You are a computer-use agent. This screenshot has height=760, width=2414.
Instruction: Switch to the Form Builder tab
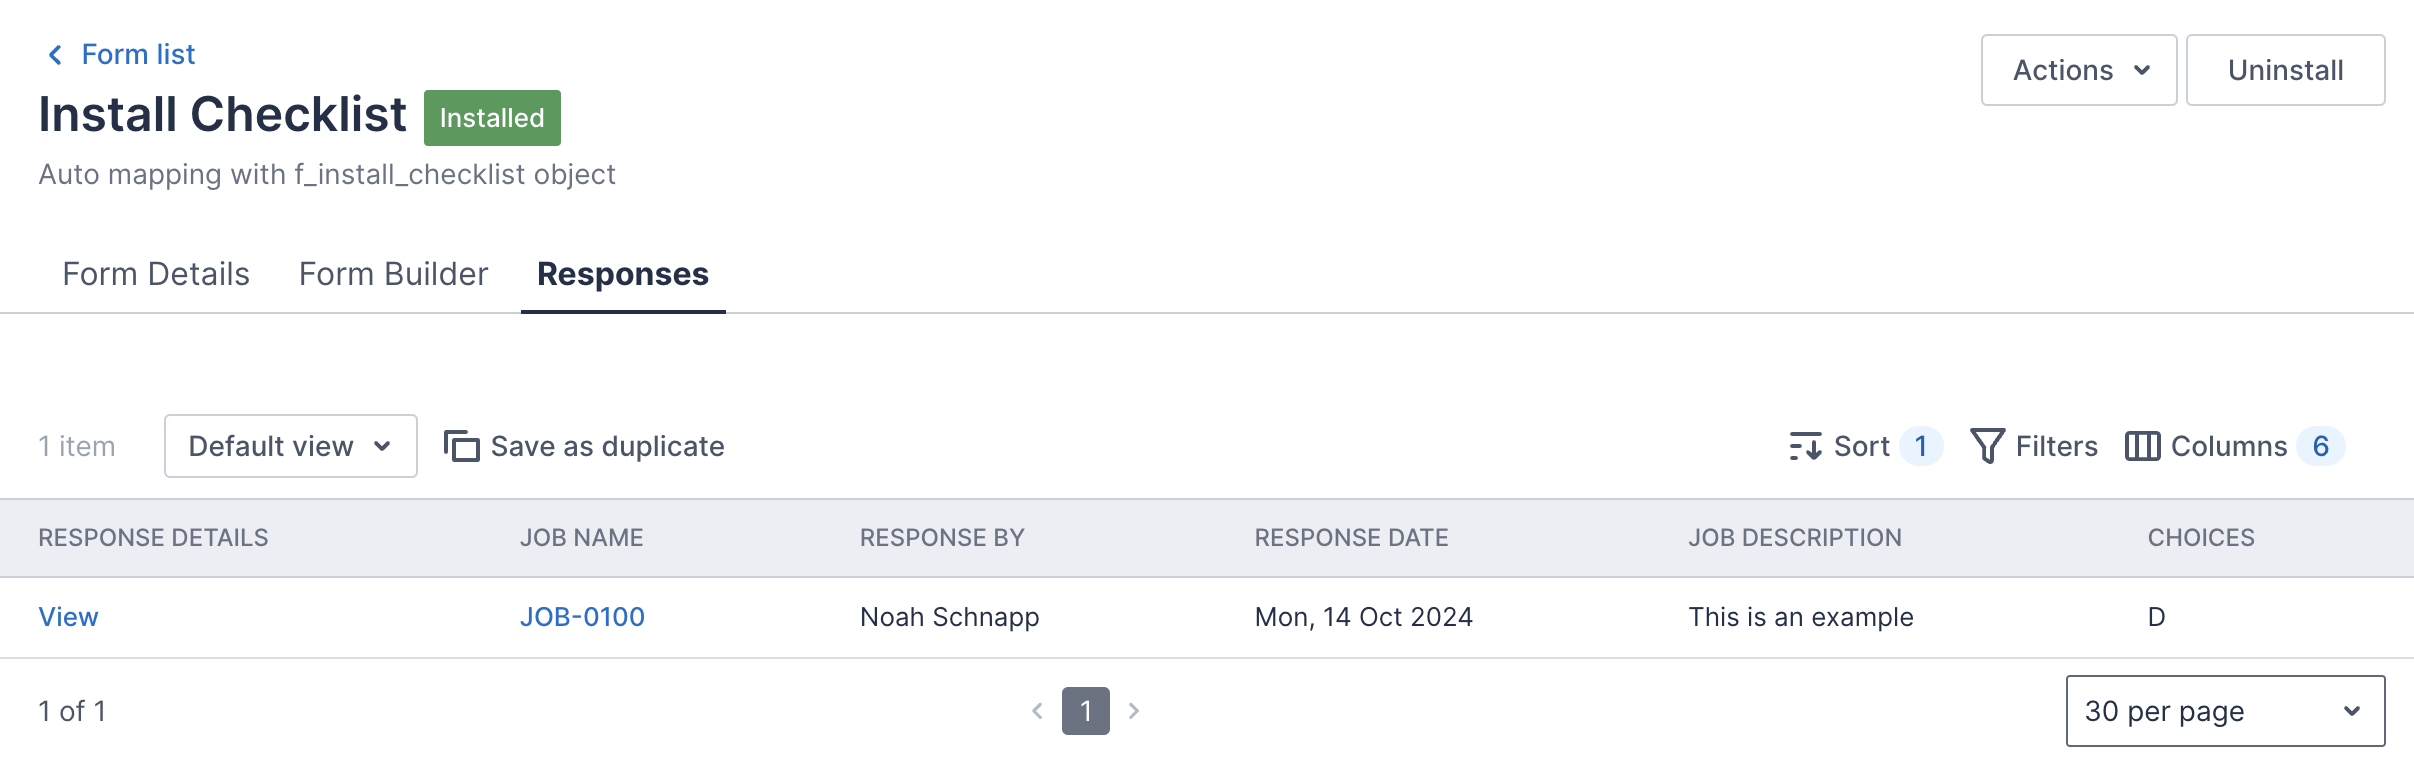(x=393, y=274)
